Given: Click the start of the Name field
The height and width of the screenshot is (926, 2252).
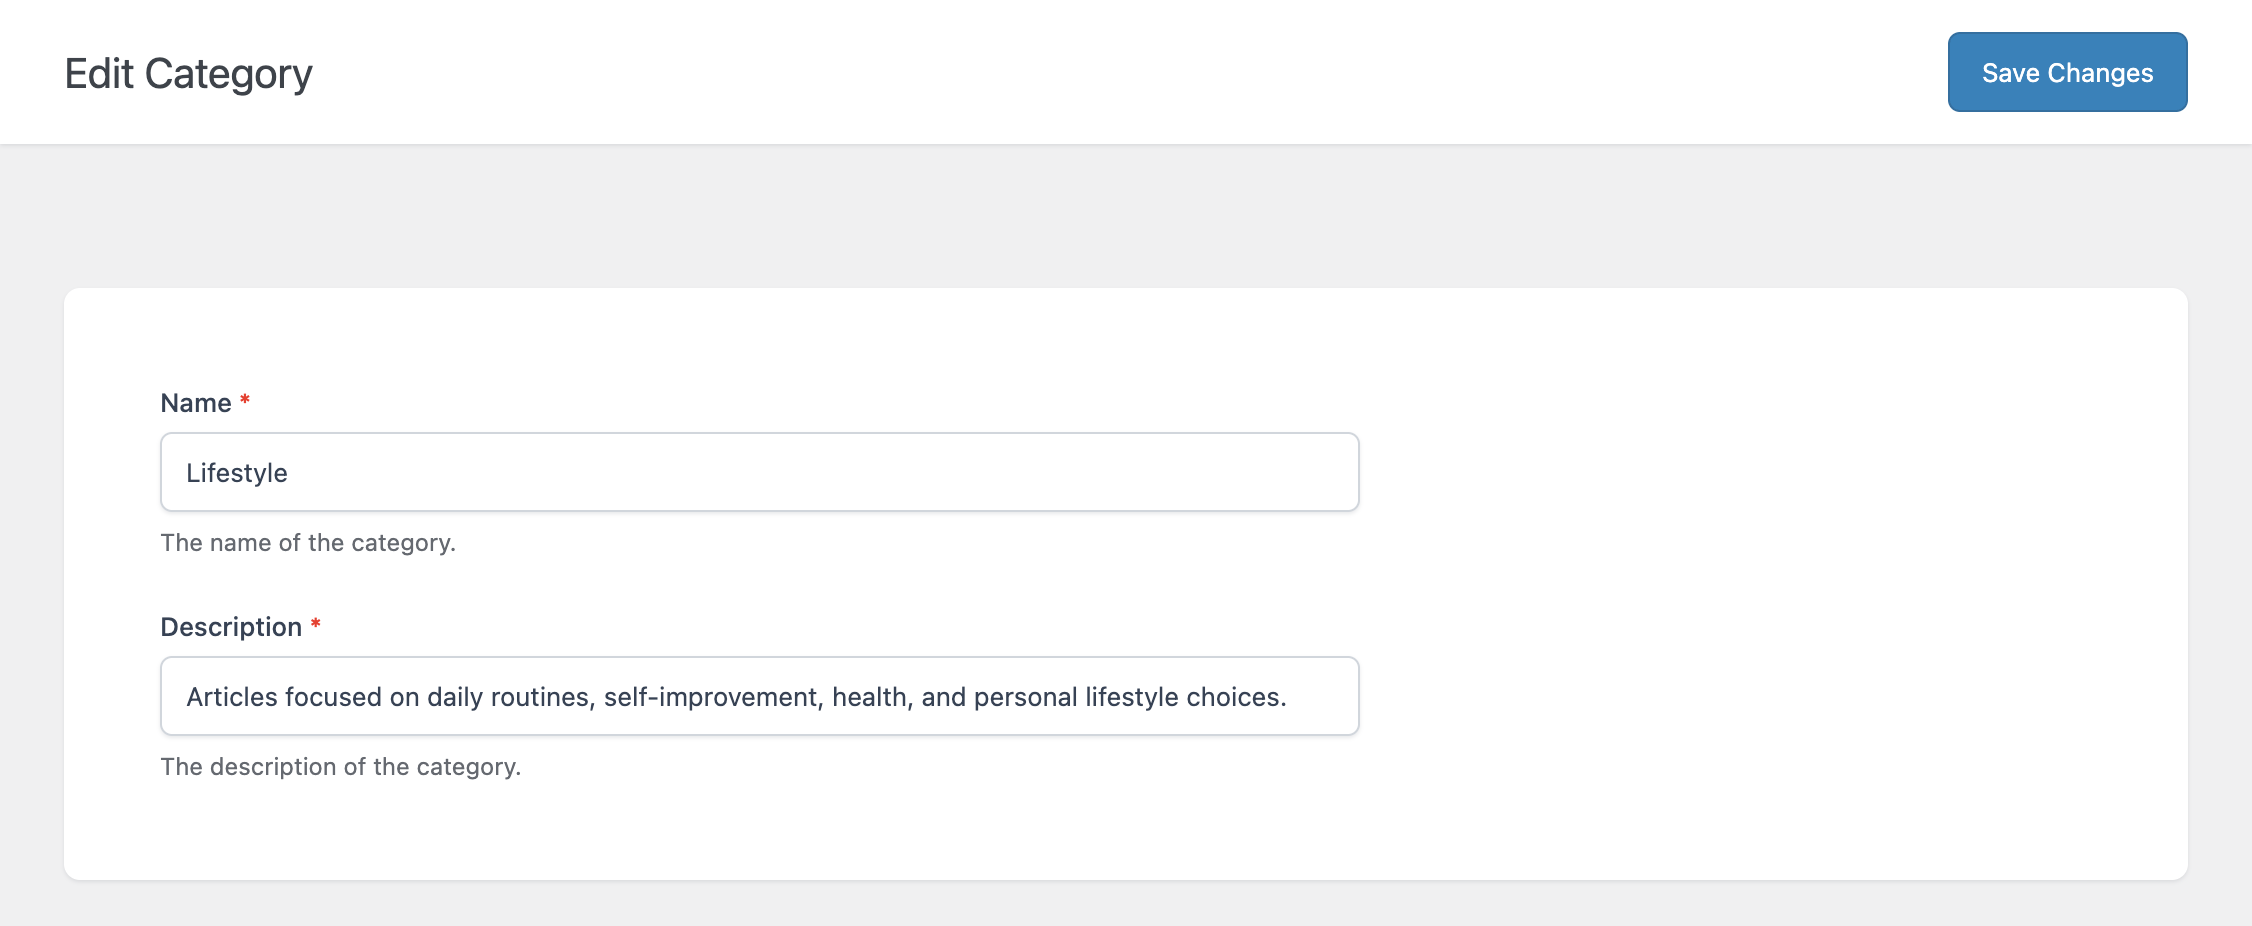Looking at the screenshot, I should point(190,471).
